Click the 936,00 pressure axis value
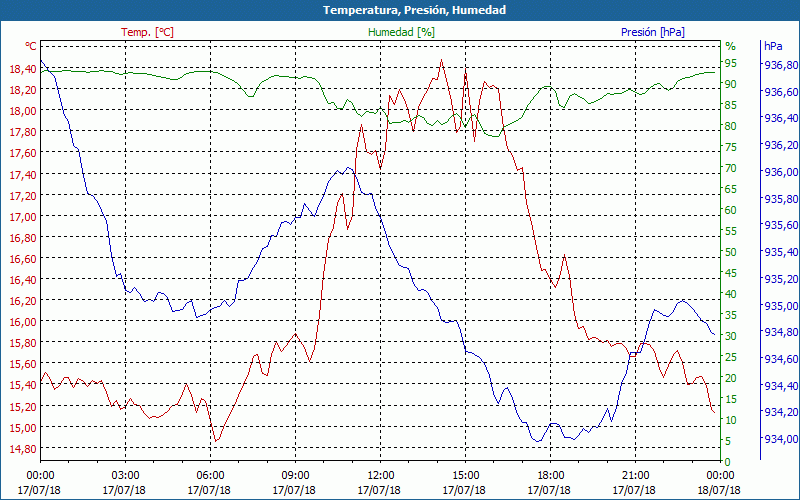 781,172
